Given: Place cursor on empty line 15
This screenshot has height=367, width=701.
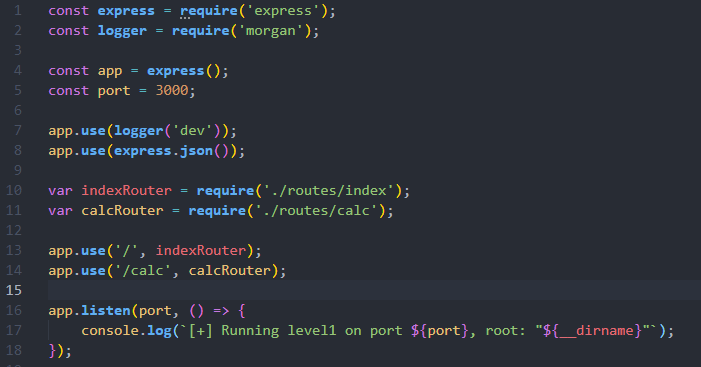Looking at the screenshot, I should click(x=375, y=290).
